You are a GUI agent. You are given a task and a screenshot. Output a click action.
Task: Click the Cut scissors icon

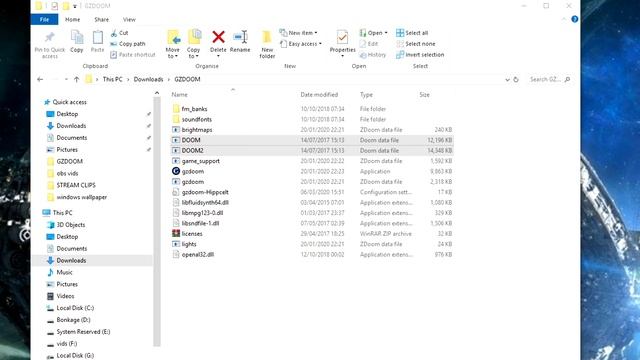(114, 33)
